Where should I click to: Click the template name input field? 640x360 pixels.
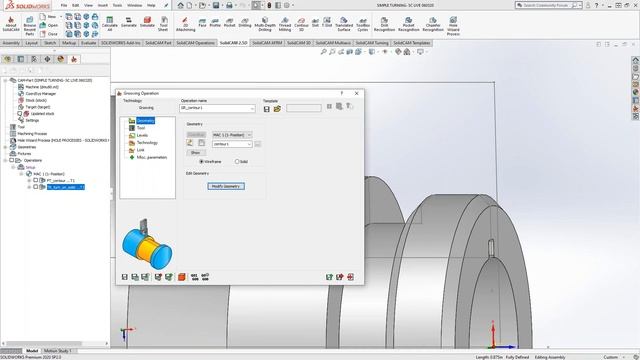pos(304,108)
